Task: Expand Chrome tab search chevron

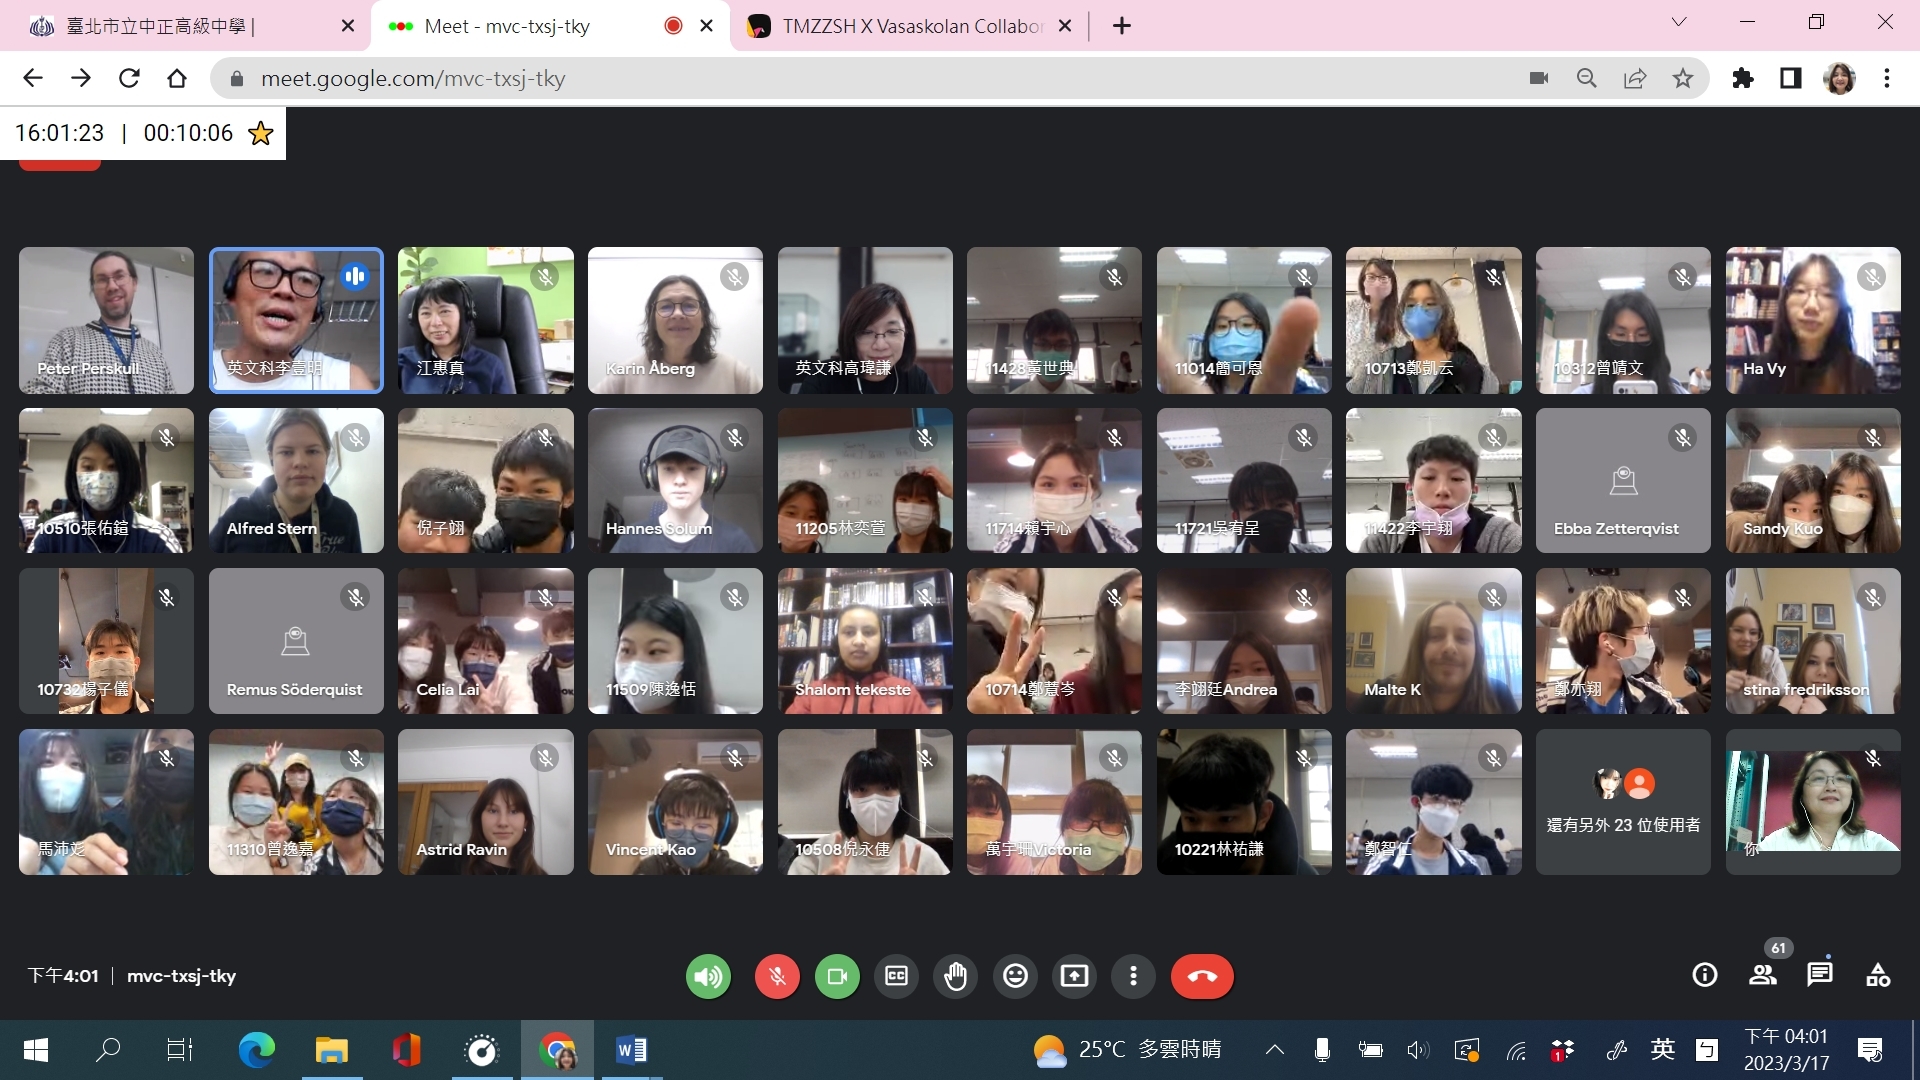Action: pyautogui.click(x=1679, y=23)
